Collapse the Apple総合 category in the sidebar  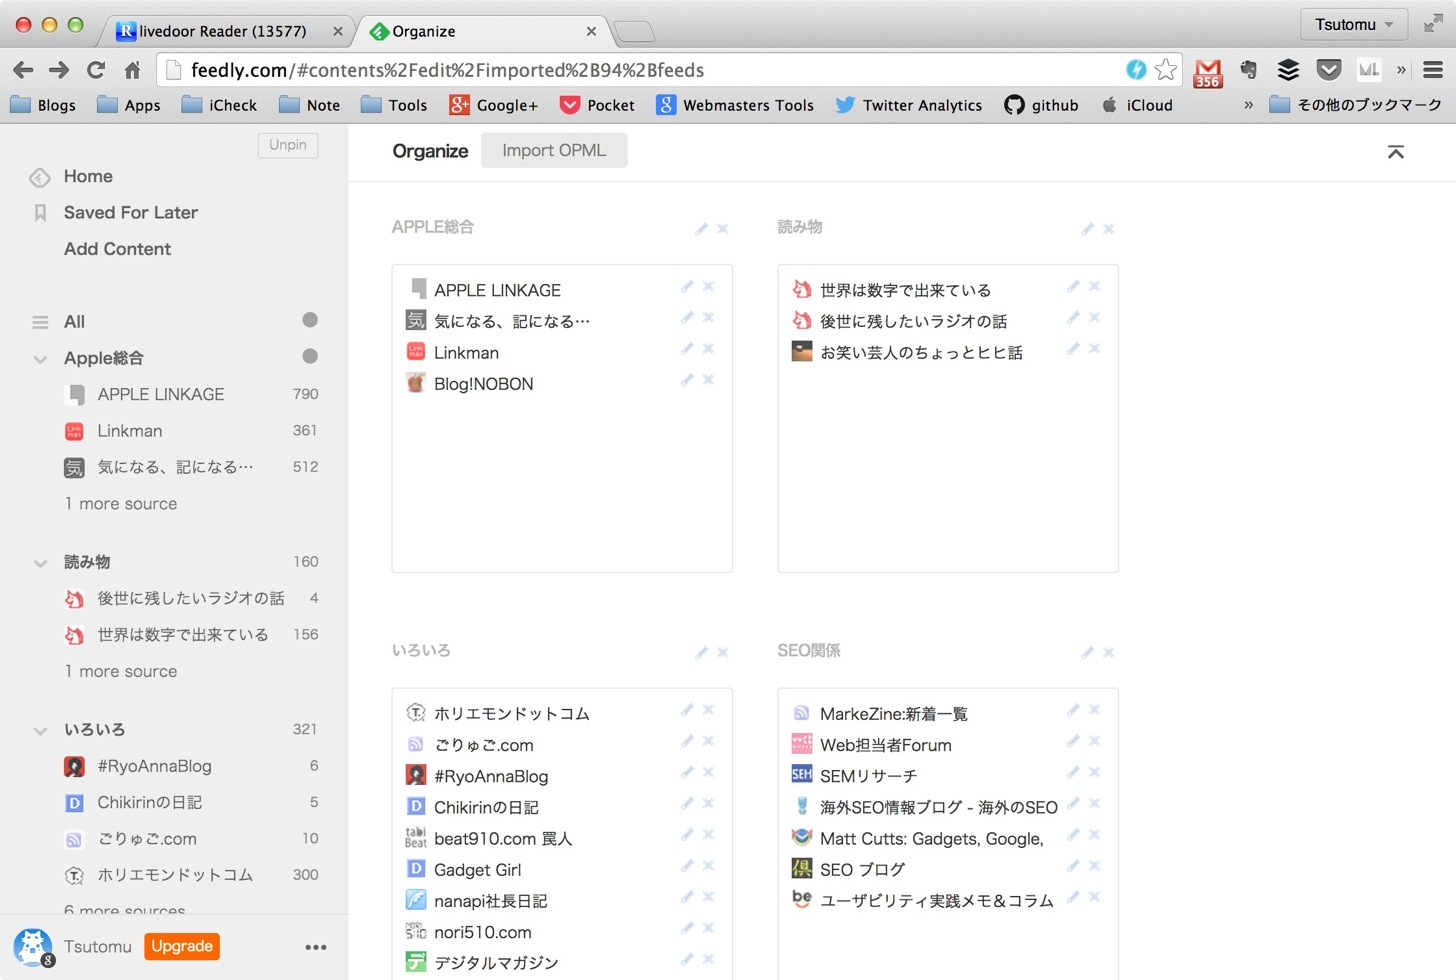(40, 359)
